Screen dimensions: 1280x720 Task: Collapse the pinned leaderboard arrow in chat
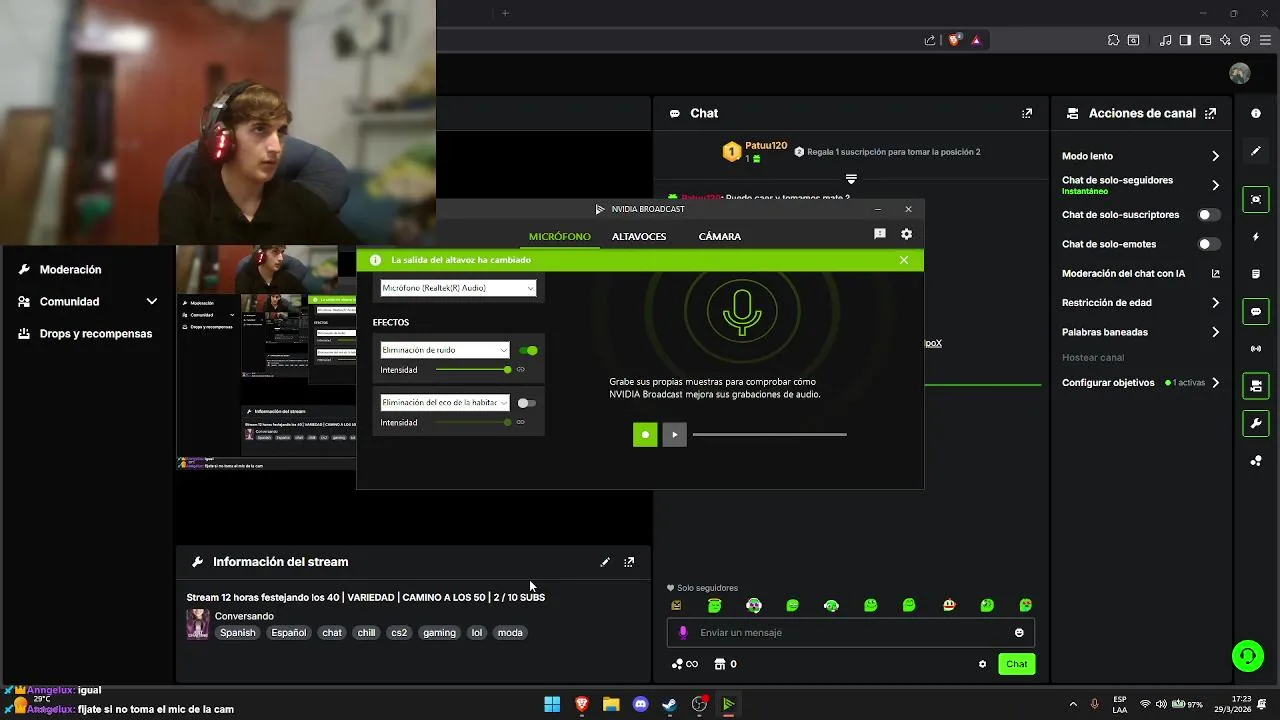851,179
